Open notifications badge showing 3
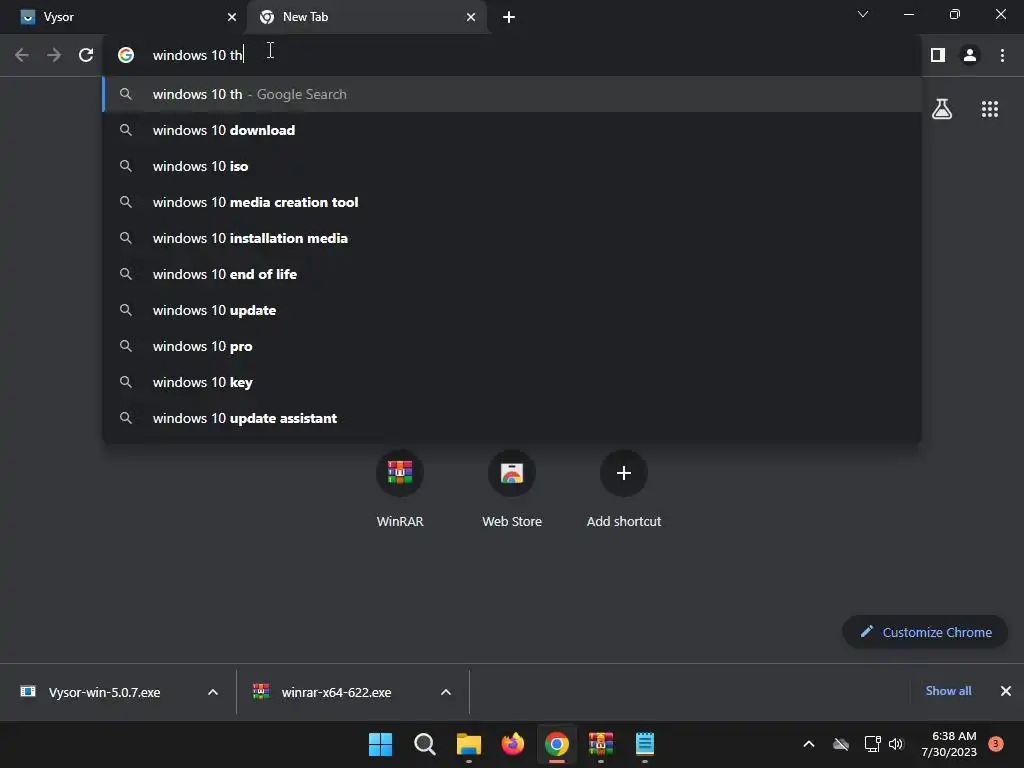1024x768 pixels. (996, 743)
